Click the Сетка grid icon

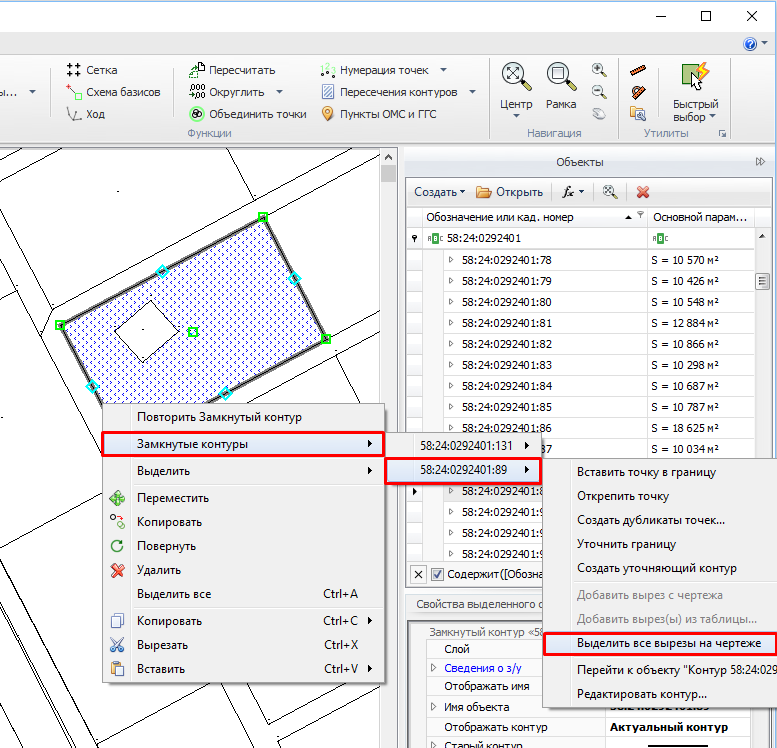(73, 70)
